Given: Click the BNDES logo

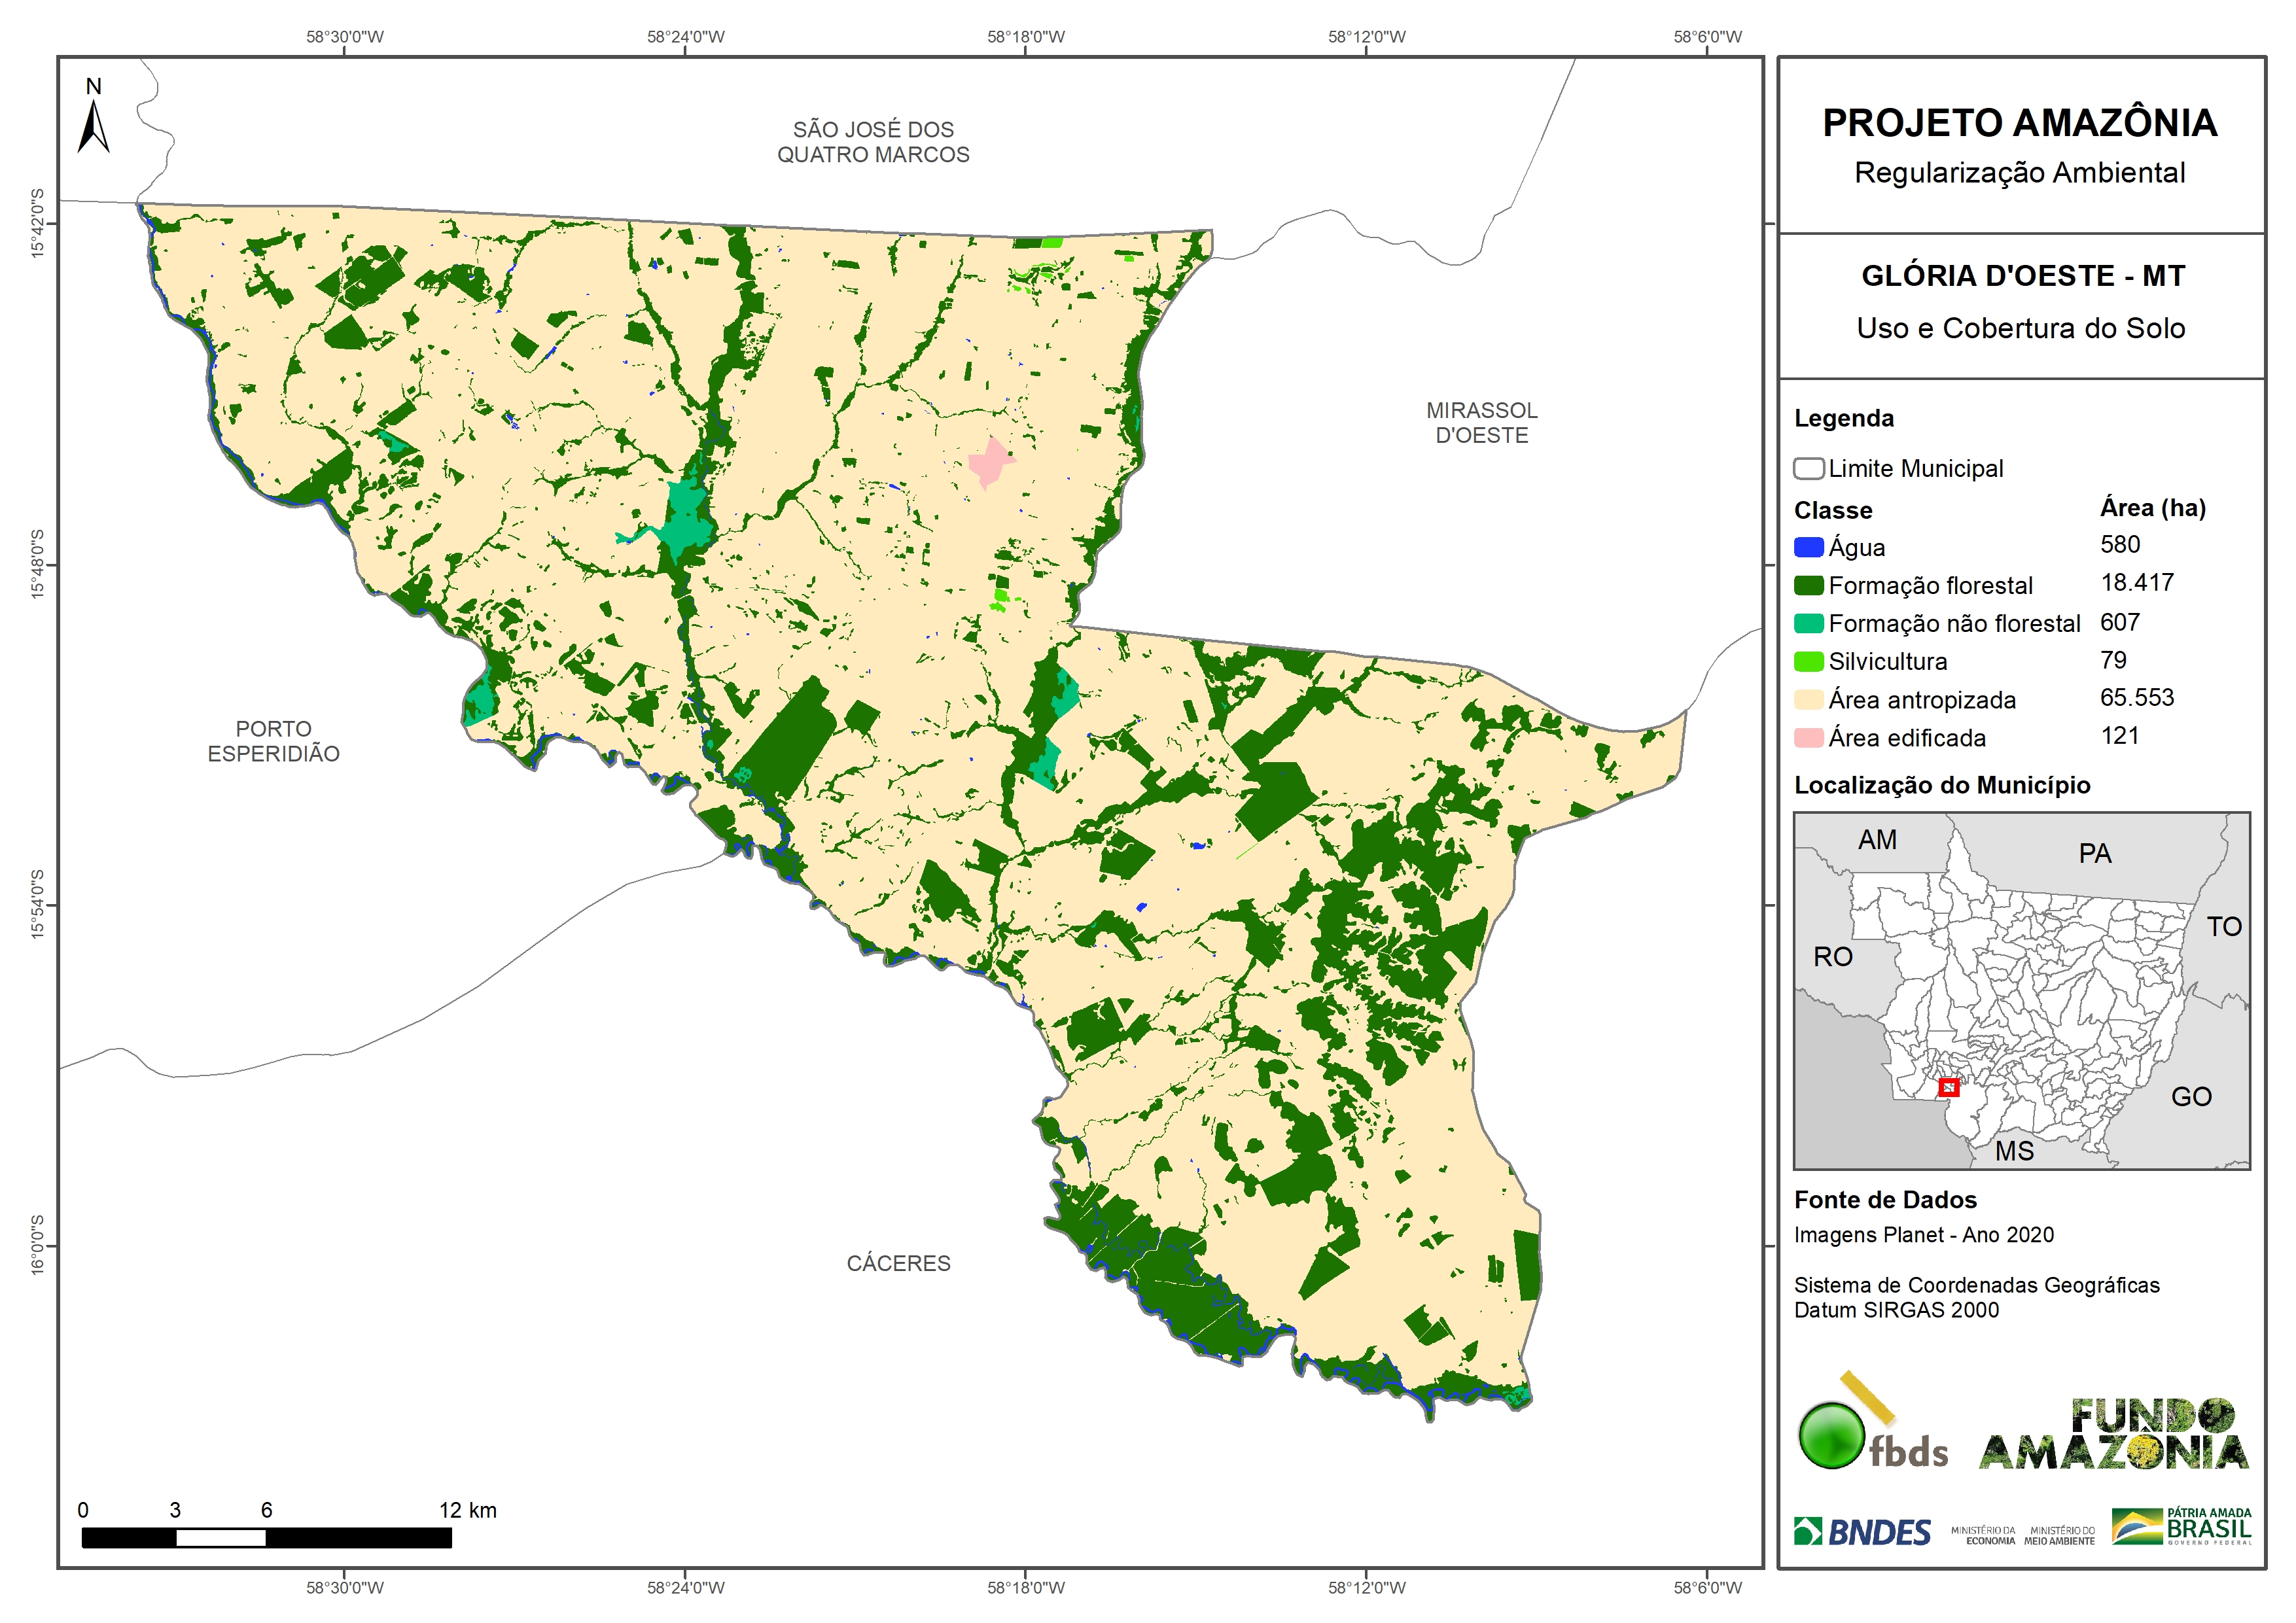Looking at the screenshot, I should click(x=1863, y=1532).
